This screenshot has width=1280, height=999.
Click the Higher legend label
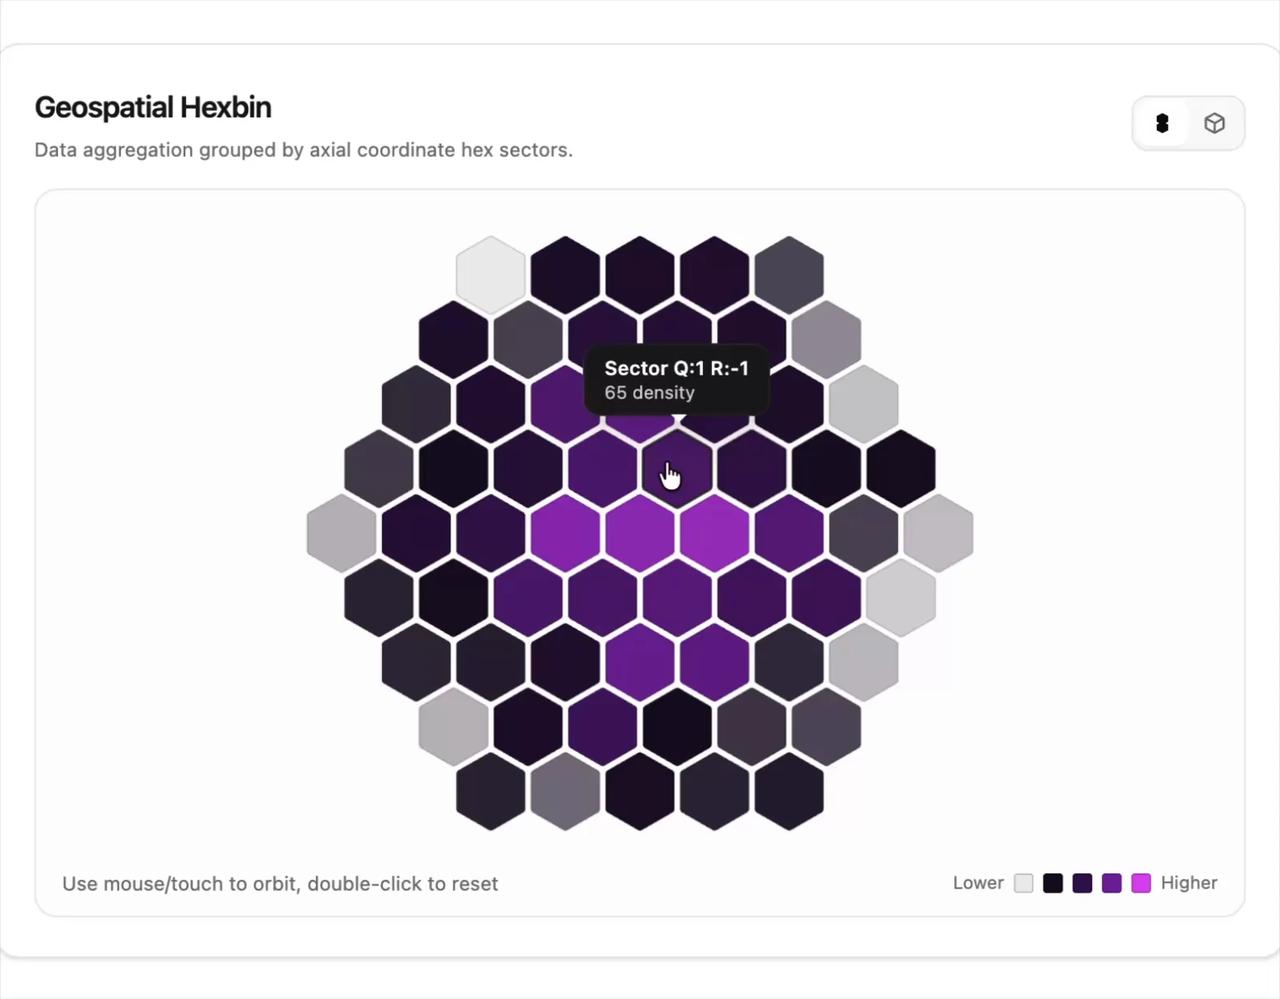pyautogui.click(x=1189, y=883)
